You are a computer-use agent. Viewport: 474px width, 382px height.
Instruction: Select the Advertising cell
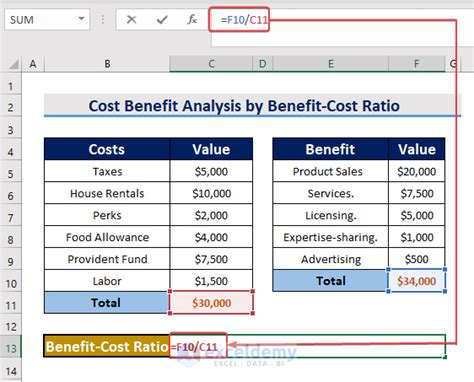tap(330, 259)
